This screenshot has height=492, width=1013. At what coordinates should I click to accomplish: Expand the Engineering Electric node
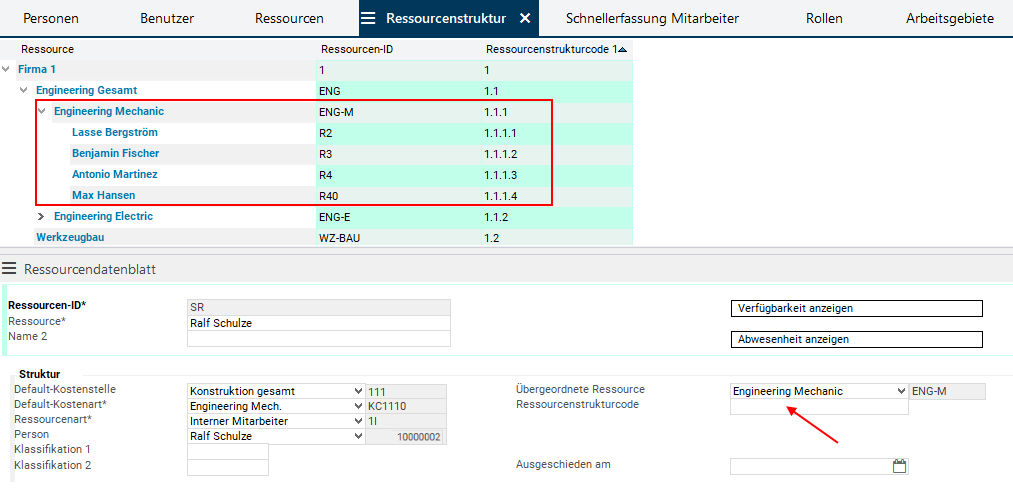pos(41,216)
